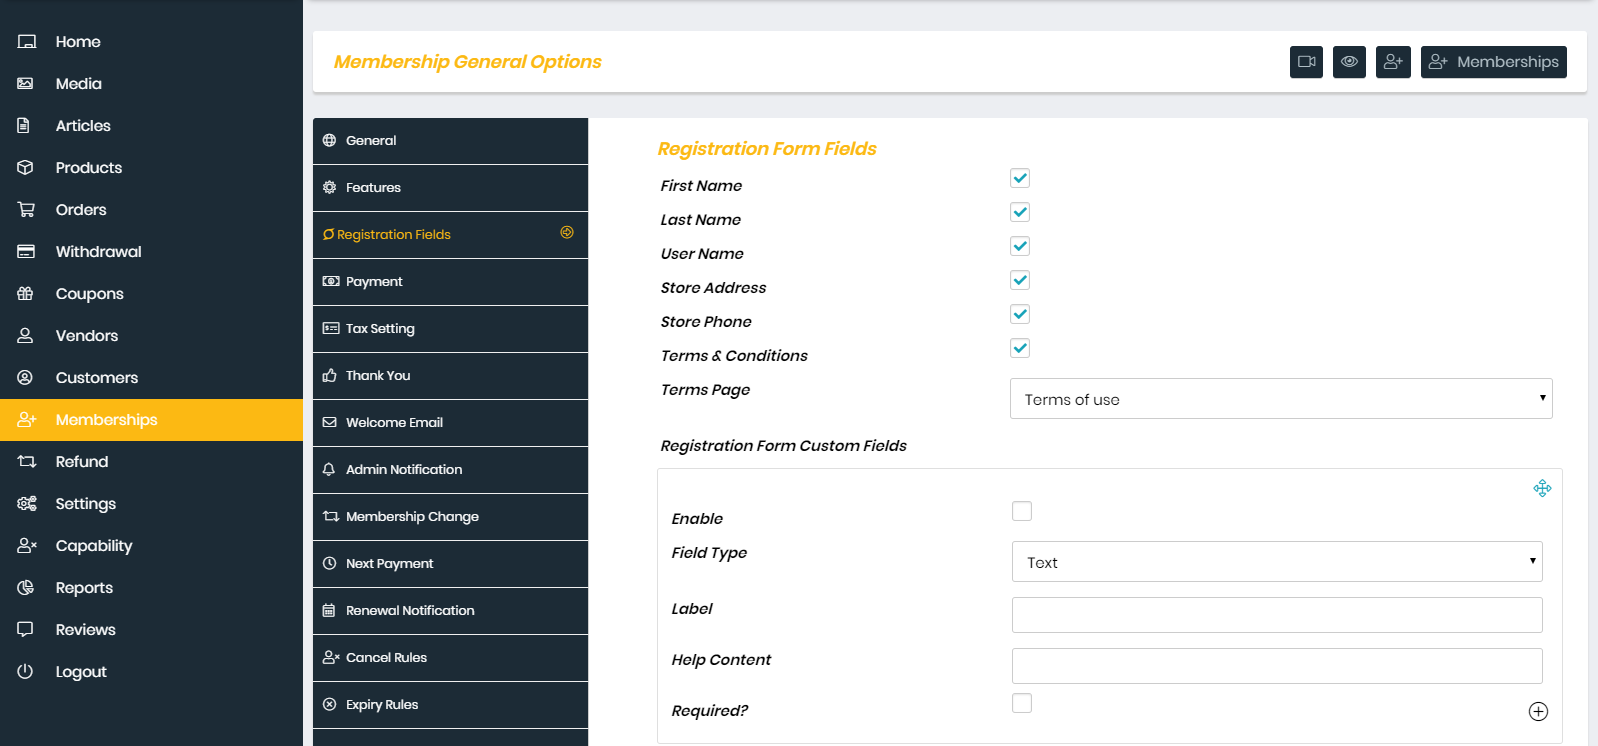Click the Home icon in sidebar
1598x746 pixels.
[x=27, y=42]
